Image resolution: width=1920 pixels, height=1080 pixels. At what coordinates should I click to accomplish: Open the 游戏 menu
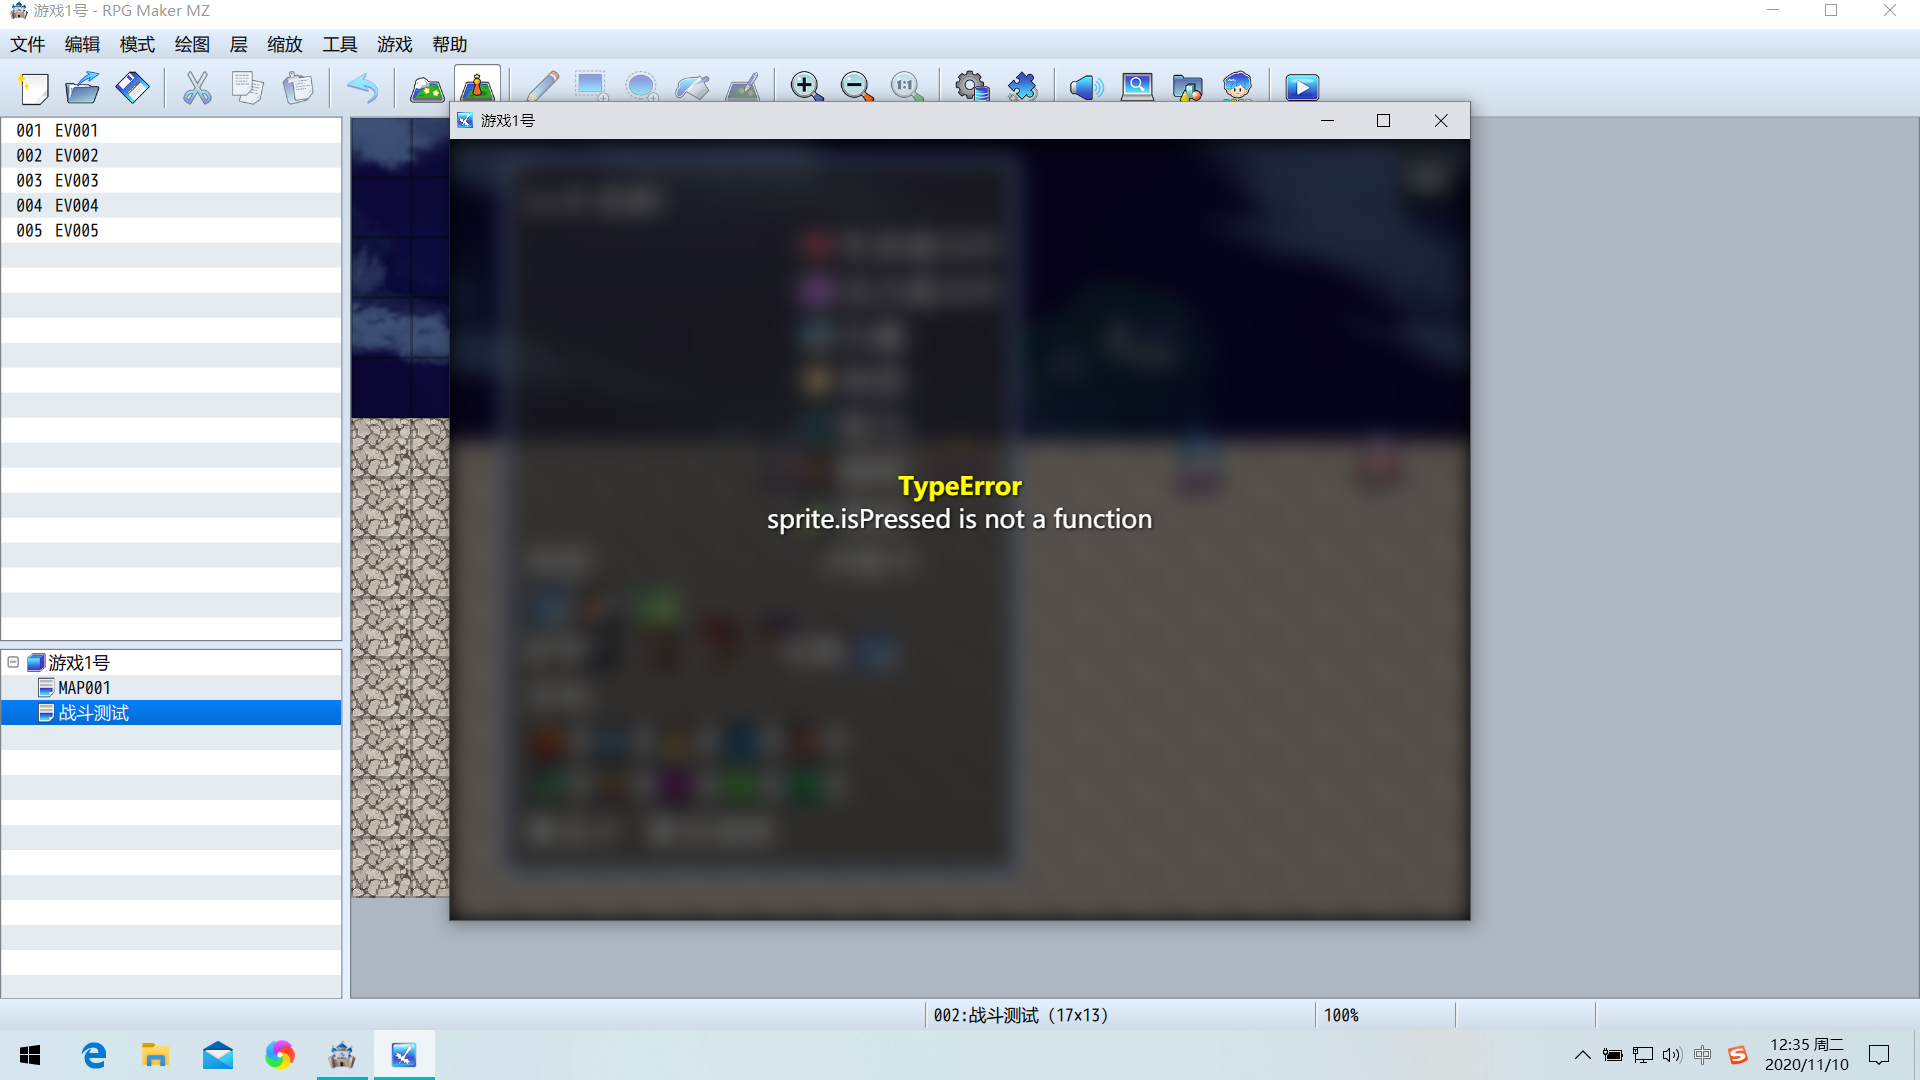coord(395,44)
